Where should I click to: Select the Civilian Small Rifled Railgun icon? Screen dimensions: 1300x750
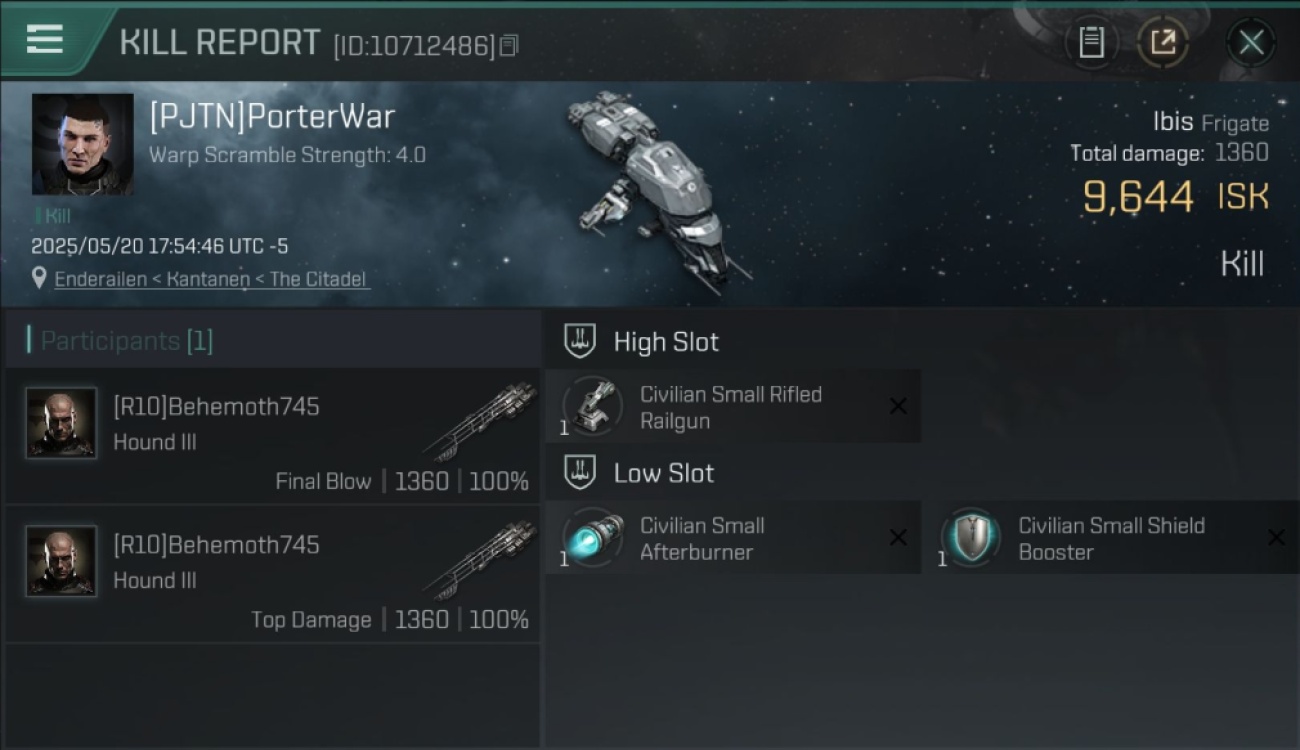(592, 407)
